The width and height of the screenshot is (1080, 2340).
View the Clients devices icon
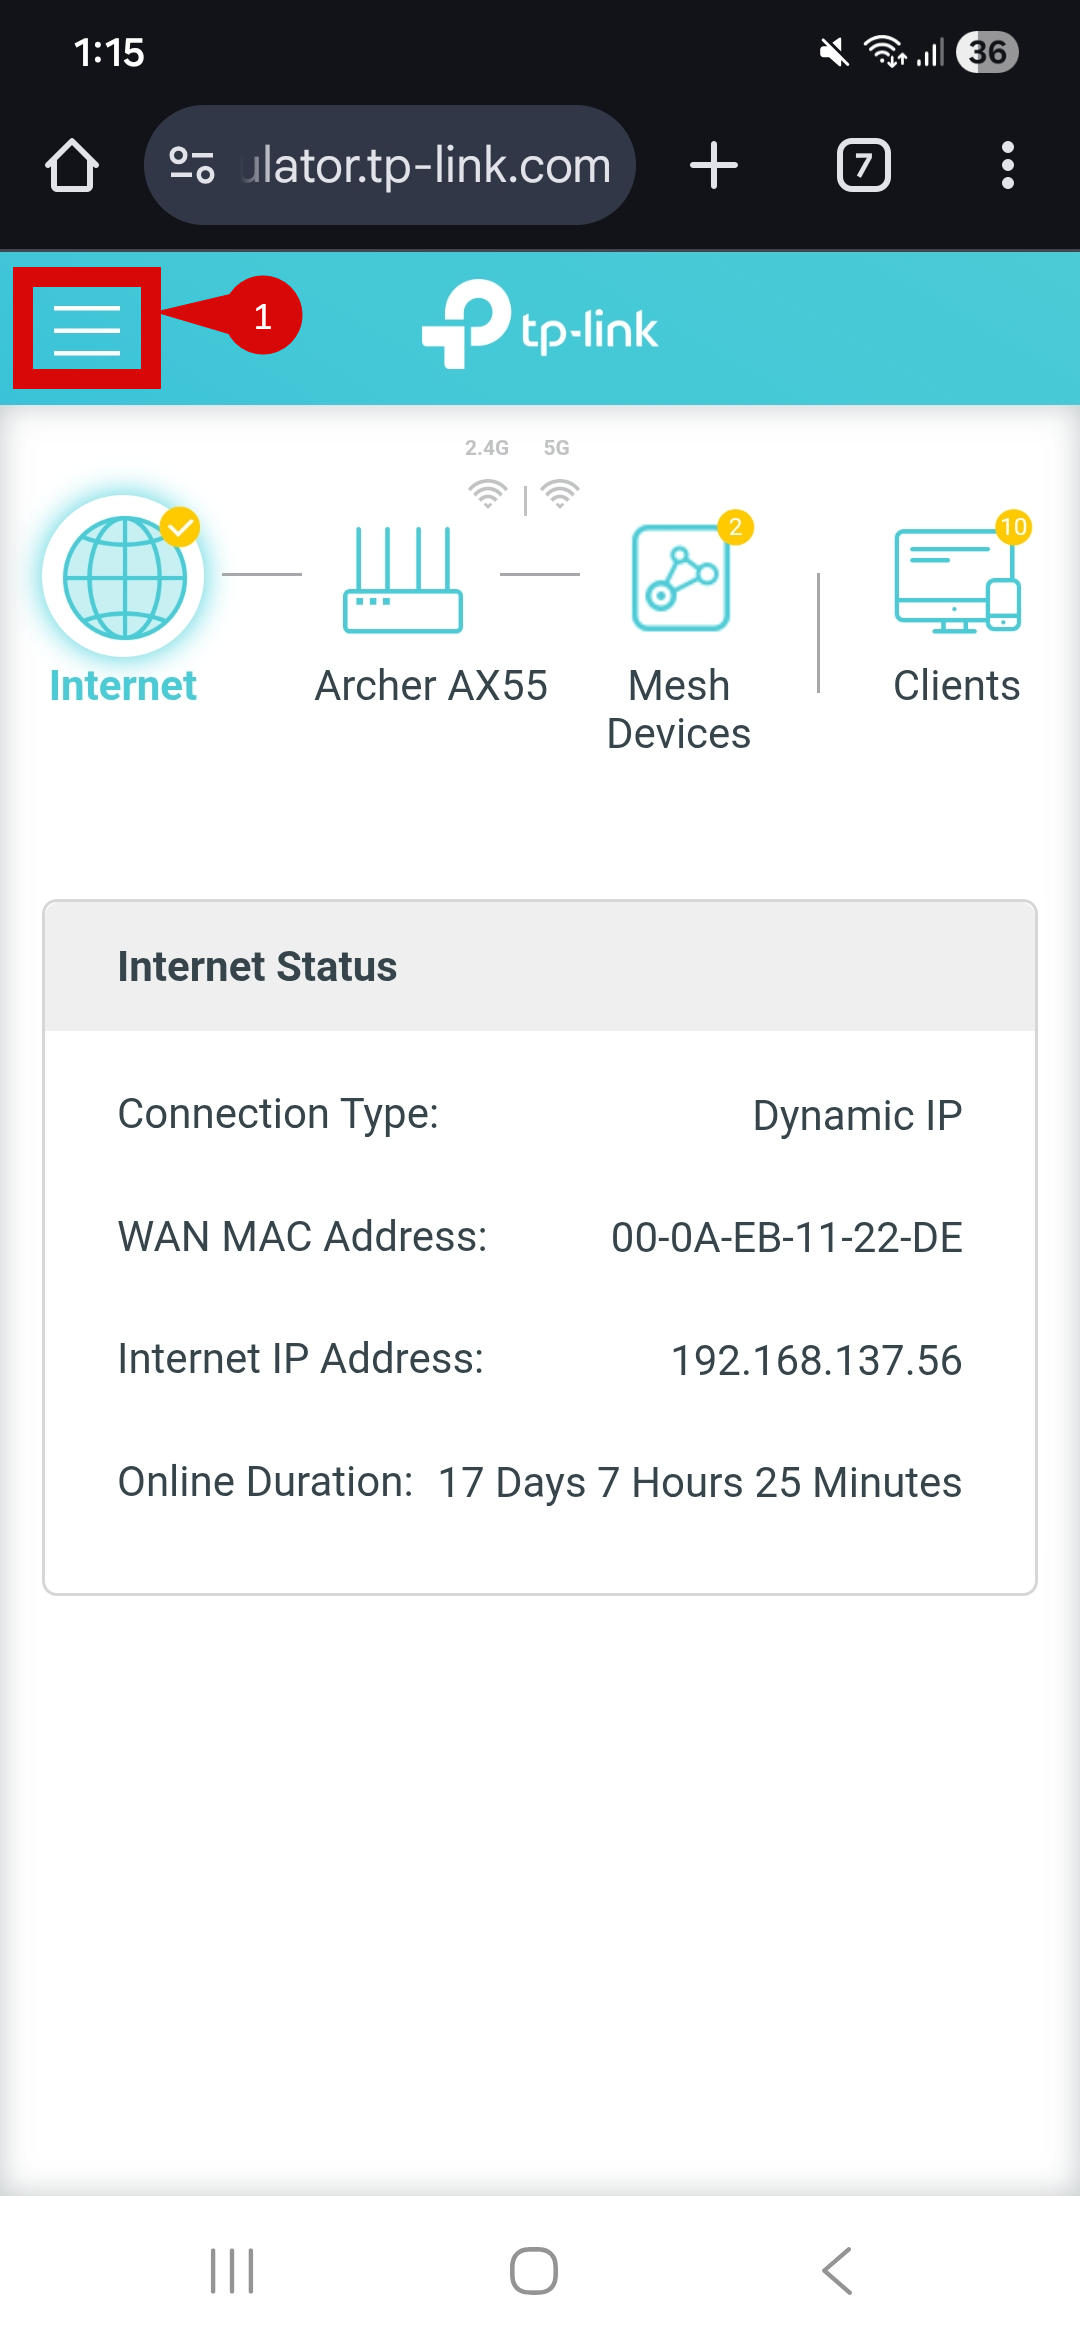pos(957,580)
